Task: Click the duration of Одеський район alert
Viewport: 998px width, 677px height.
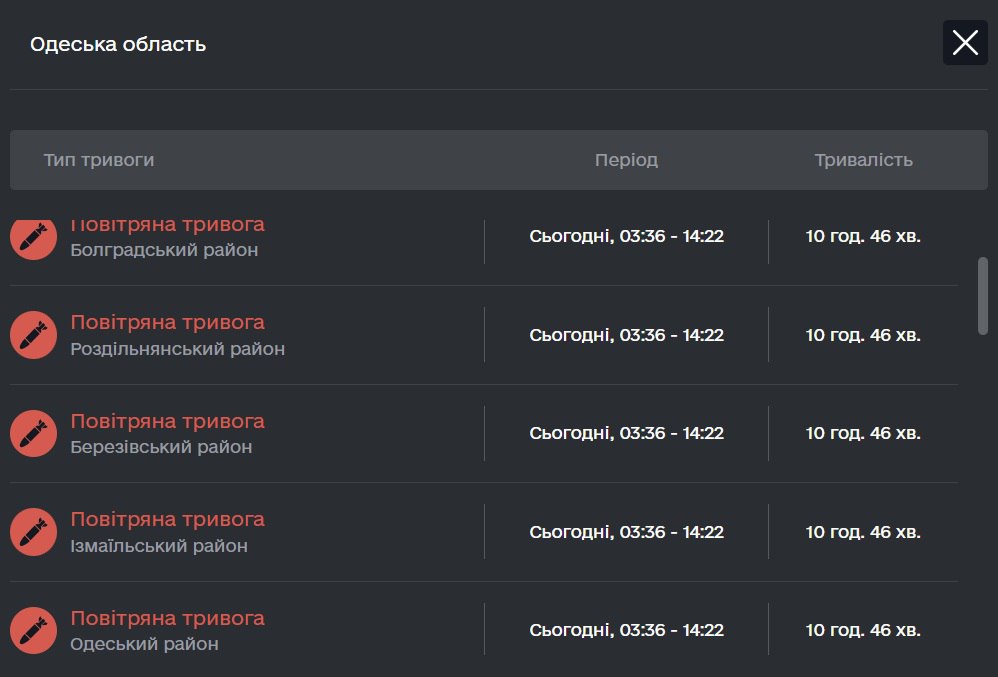Action: (863, 630)
